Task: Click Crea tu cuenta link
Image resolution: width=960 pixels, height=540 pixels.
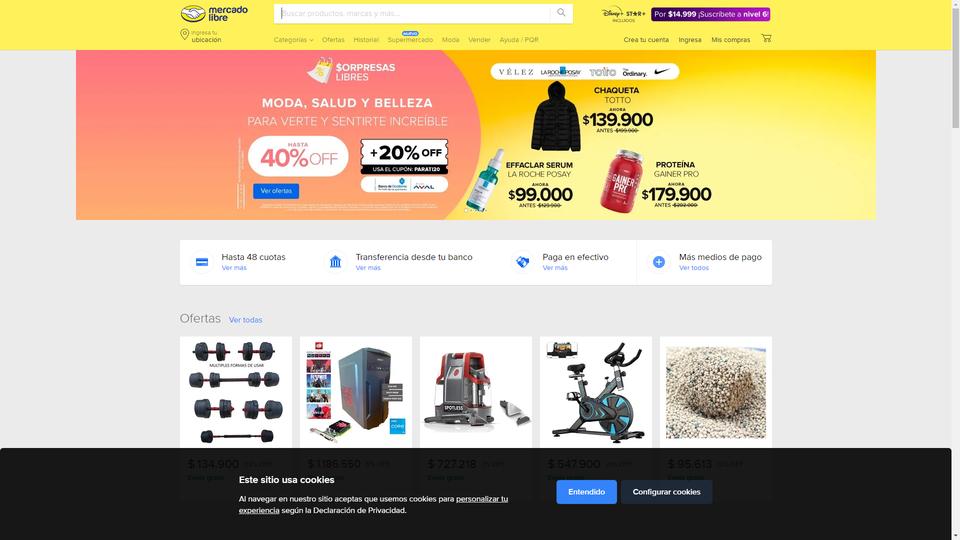Action: [x=646, y=40]
